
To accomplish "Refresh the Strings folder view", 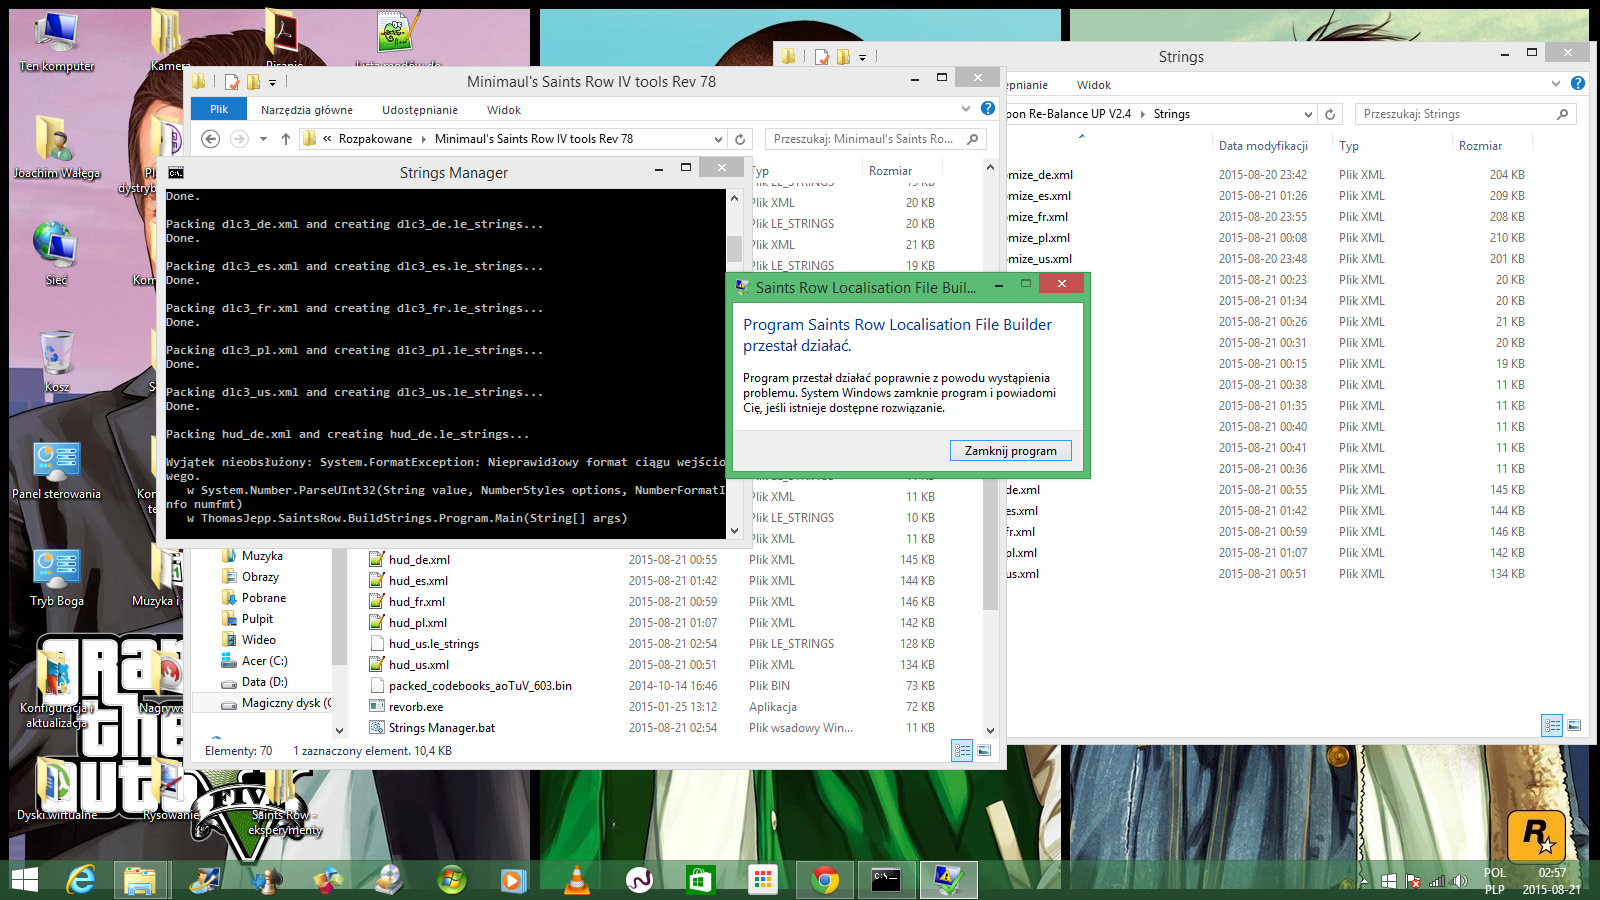I will coord(1330,114).
